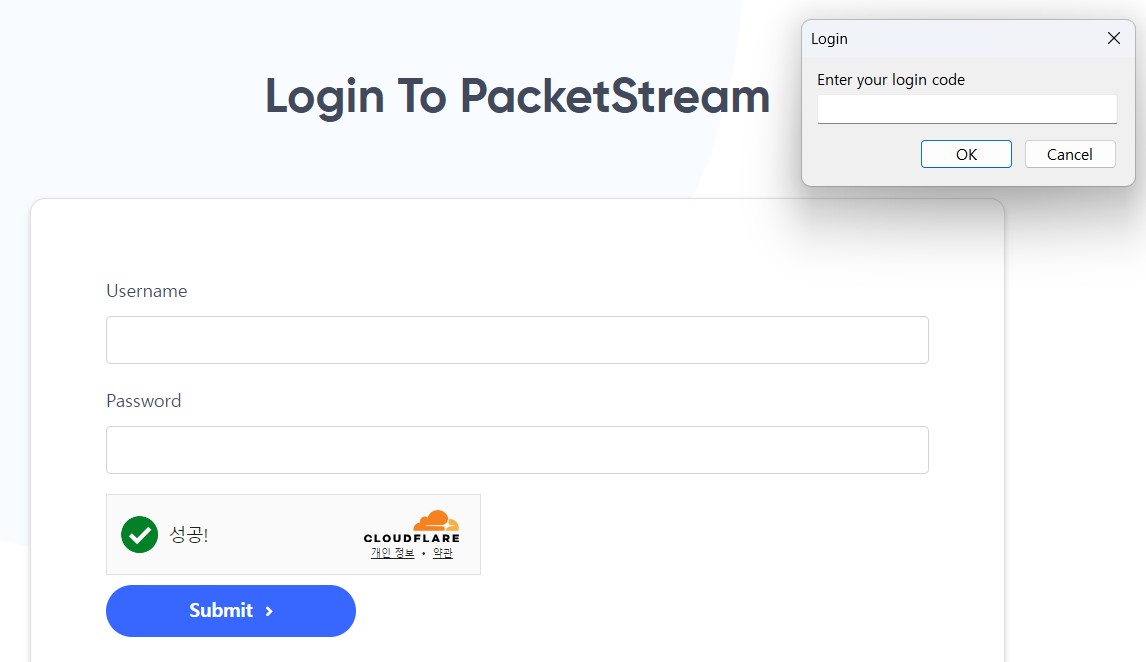The width and height of the screenshot is (1146, 662).
Task: Cancel the login code dialog
Action: click(1070, 154)
